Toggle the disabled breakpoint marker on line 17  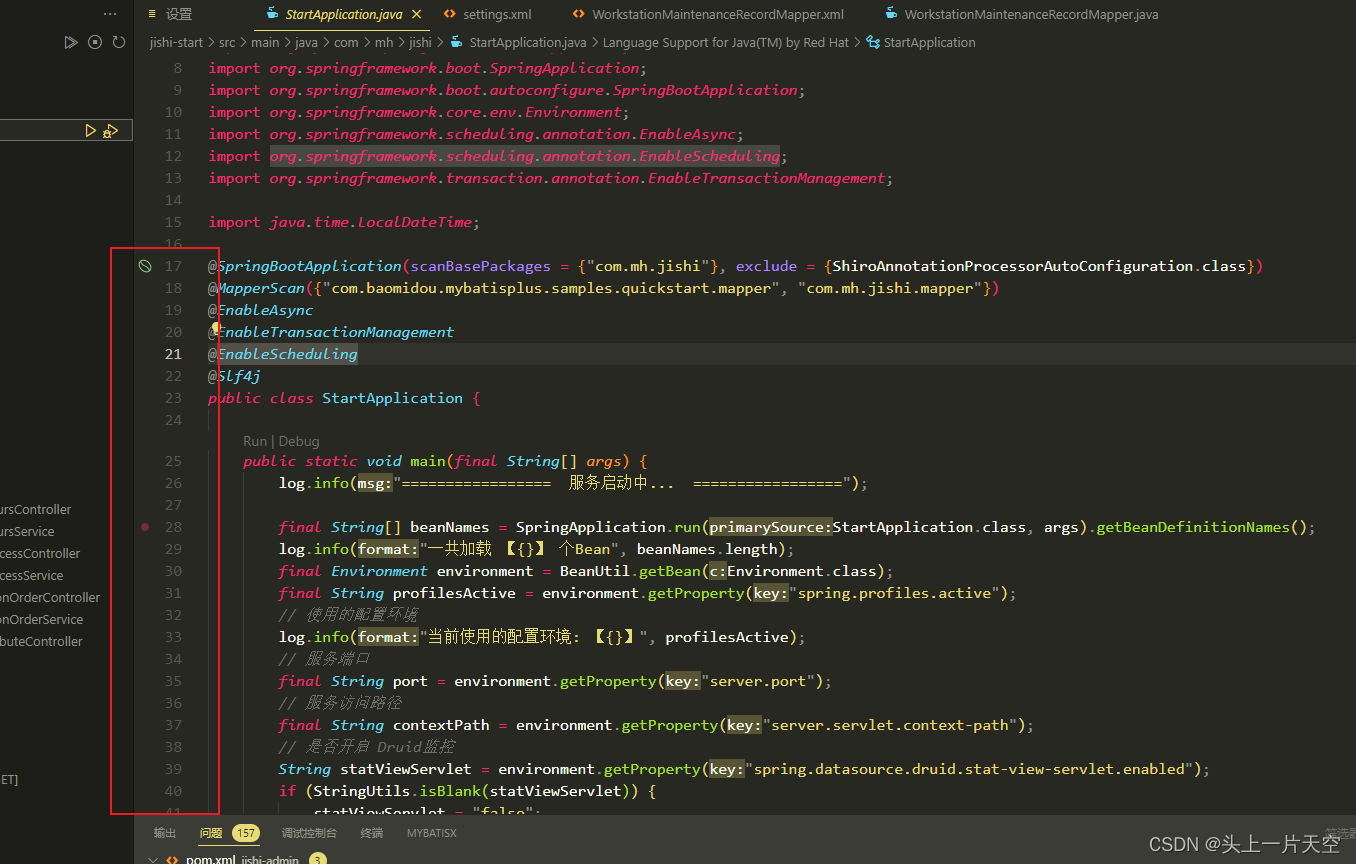[x=144, y=266]
